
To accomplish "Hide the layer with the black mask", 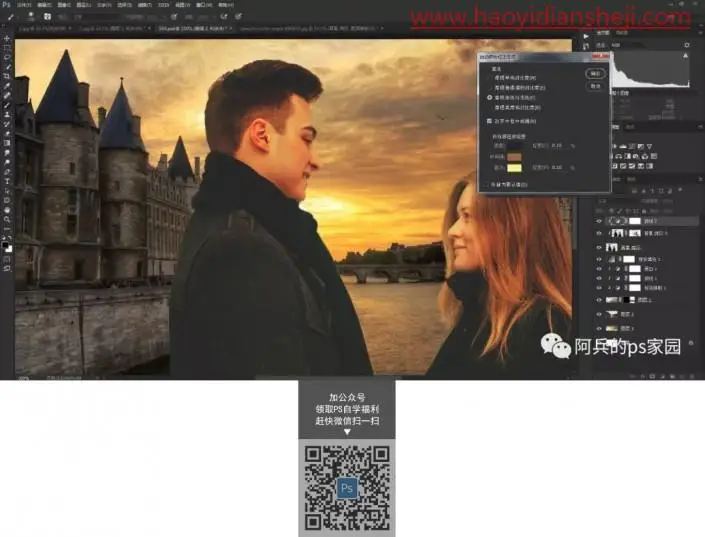I will click(x=599, y=300).
